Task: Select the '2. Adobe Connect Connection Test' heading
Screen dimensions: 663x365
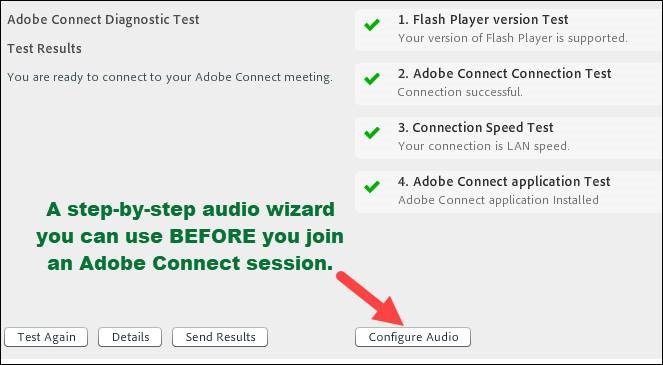Action: [x=504, y=74]
